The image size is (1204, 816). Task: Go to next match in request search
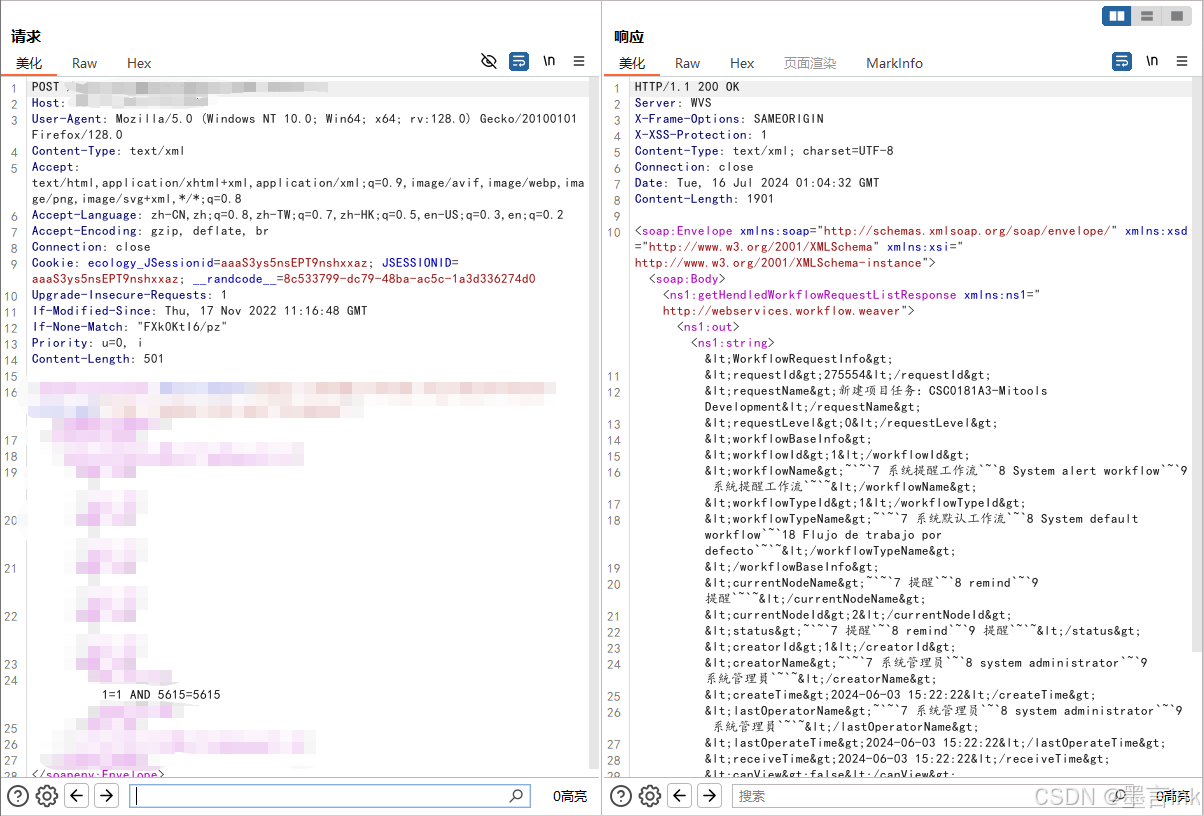[x=106, y=796]
